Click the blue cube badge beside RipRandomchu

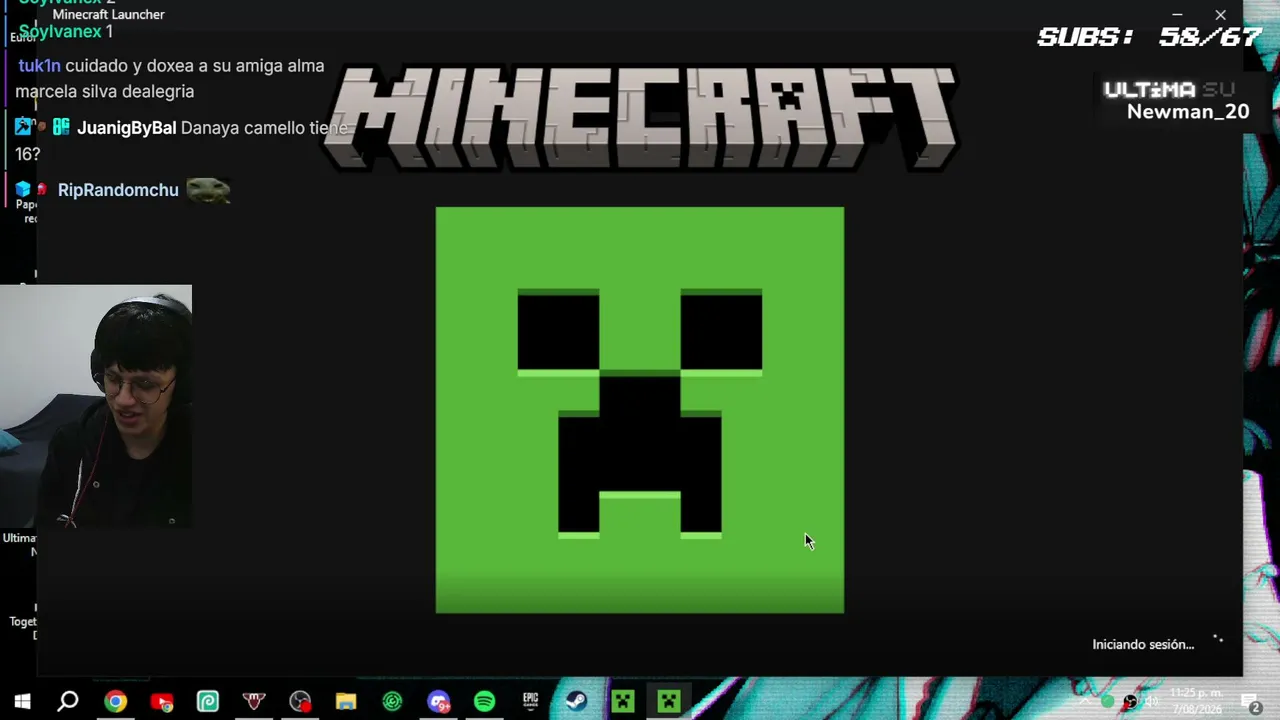(x=22, y=189)
